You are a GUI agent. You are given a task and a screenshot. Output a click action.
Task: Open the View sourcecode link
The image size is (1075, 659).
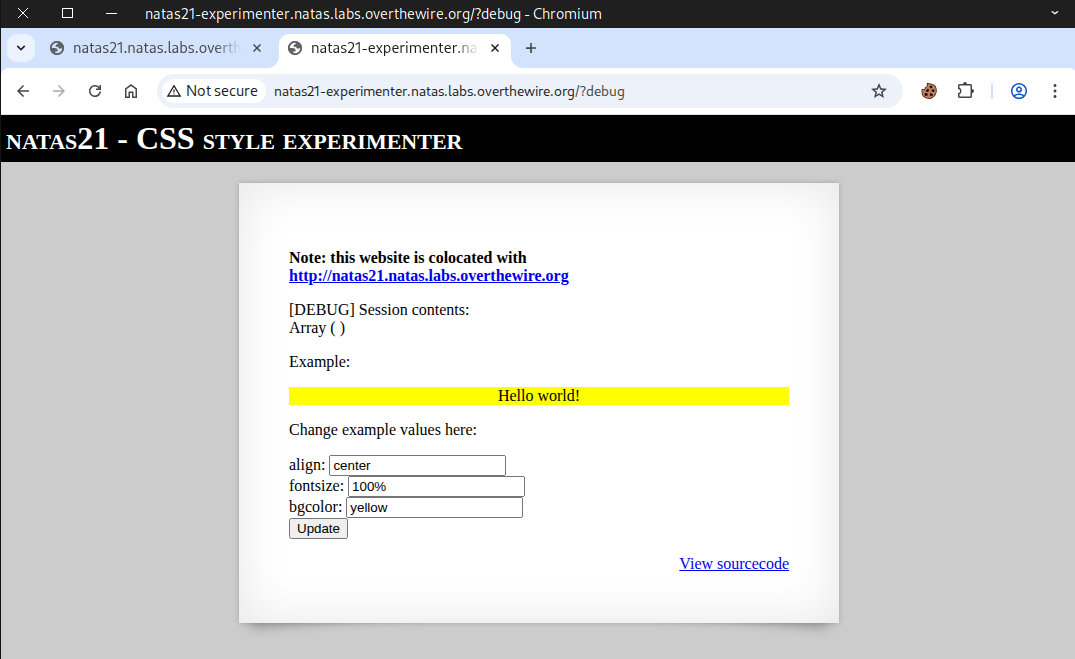tap(733, 564)
